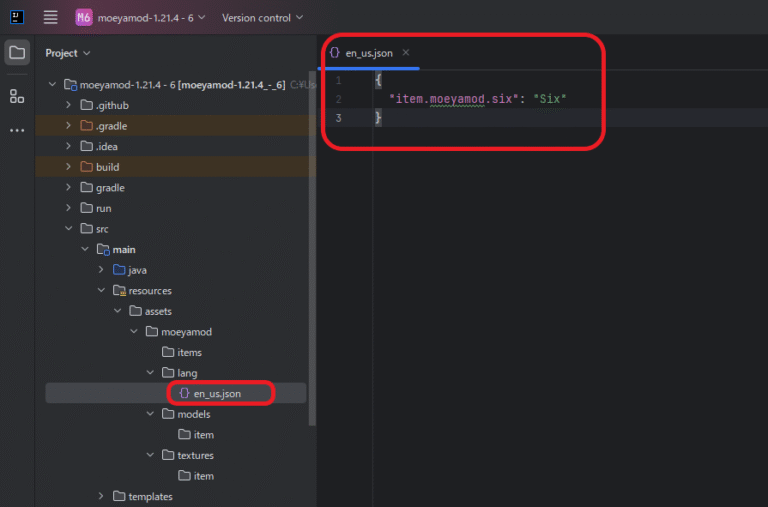
Task: Expand the .idea folder
Action: pyautogui.click(x=69, y=146)
